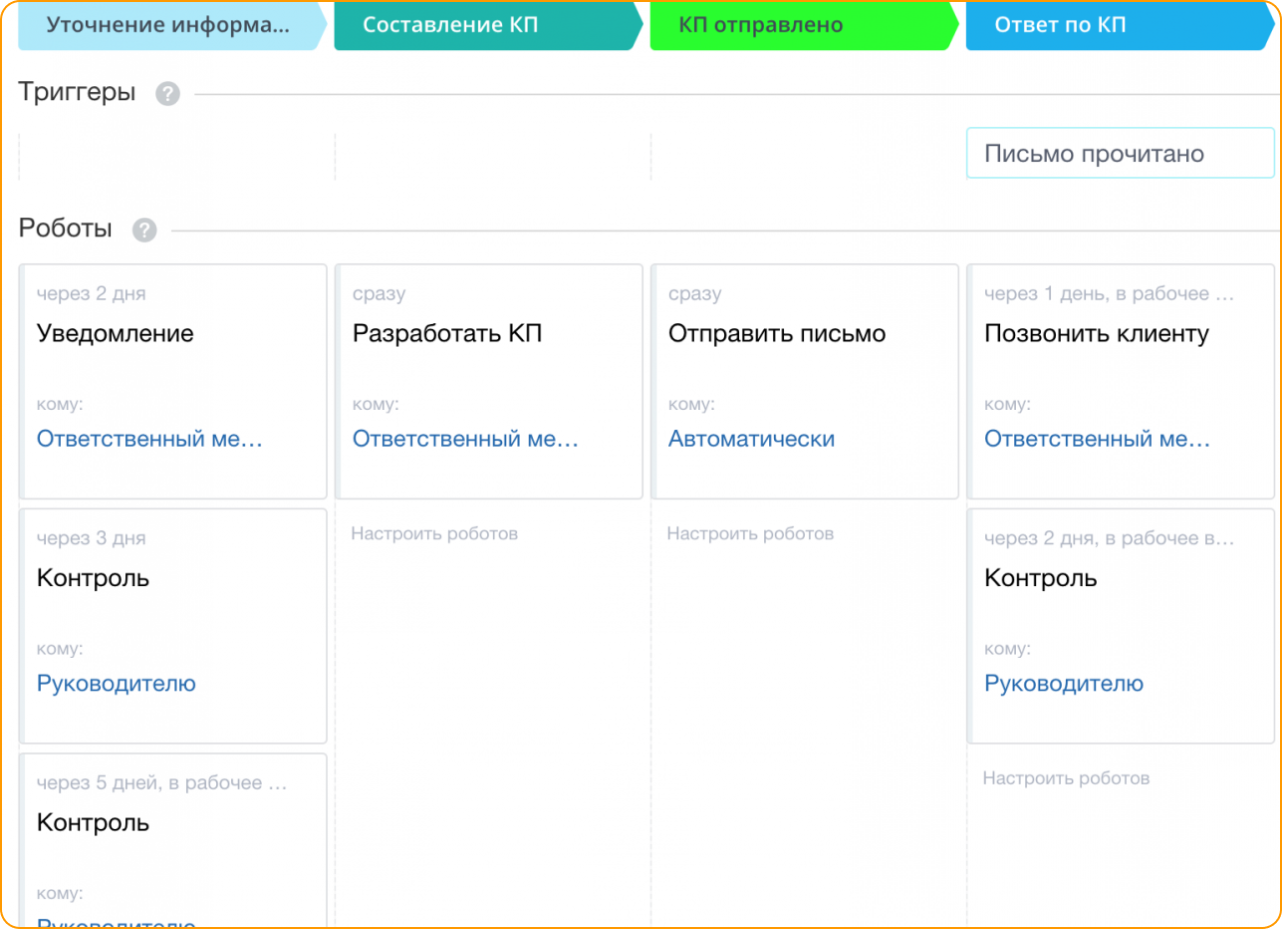Image resolution: width=1282 pixels, height=929 pixels.
Task: Click the Автоматически recipient link
Action: 751,439
